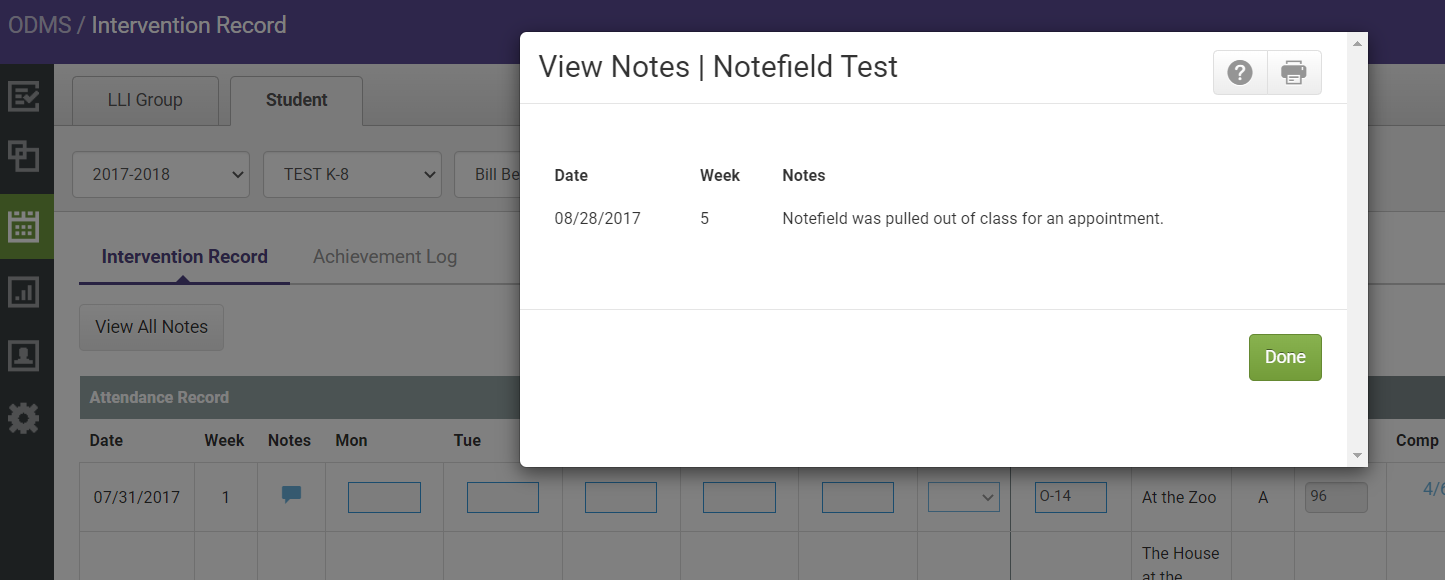Click the View All Notes button
Viewport: 1445px width, 580px height.
click(x=151, y=327)
